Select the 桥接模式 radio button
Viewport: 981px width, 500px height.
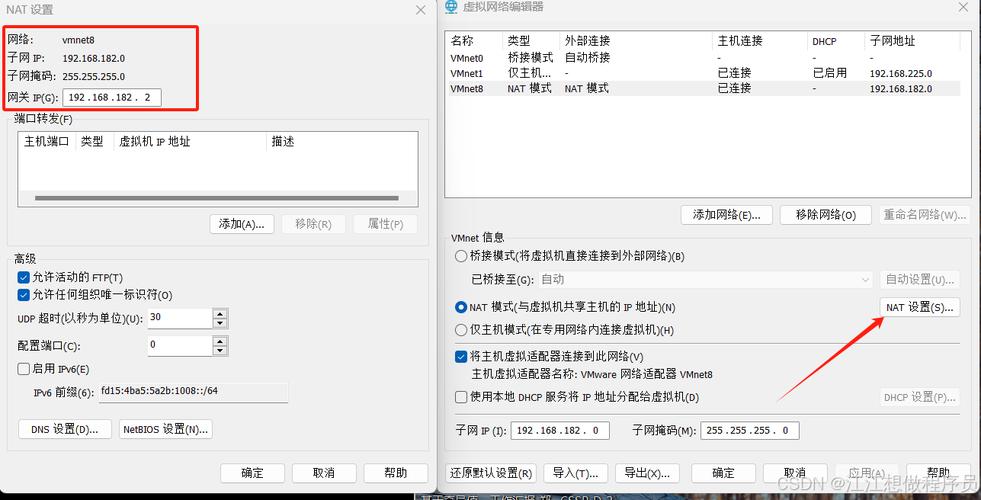[461, 256]
